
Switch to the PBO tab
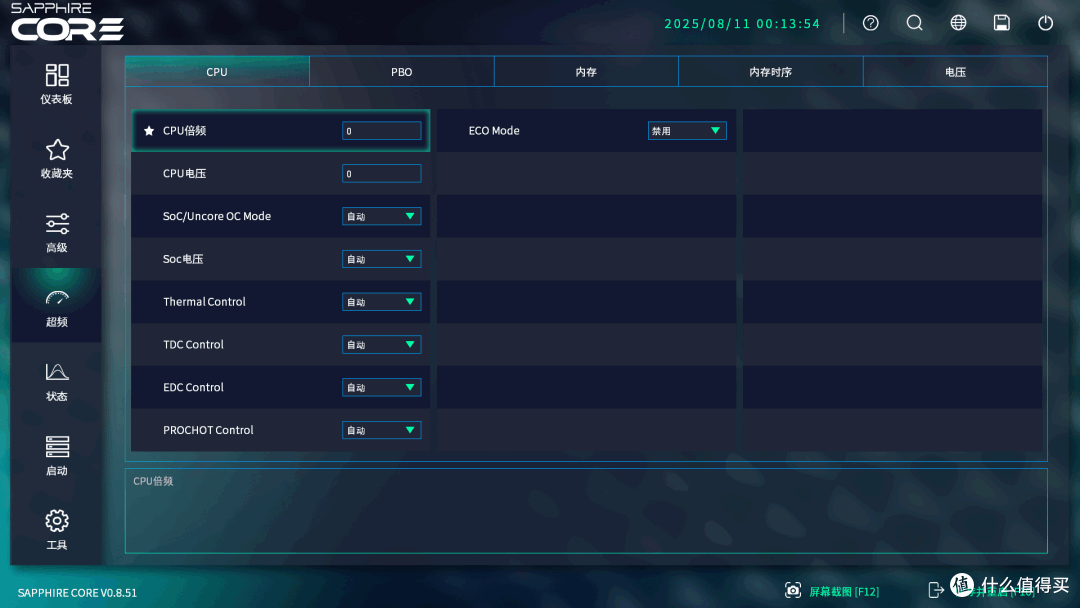[402, 72]
